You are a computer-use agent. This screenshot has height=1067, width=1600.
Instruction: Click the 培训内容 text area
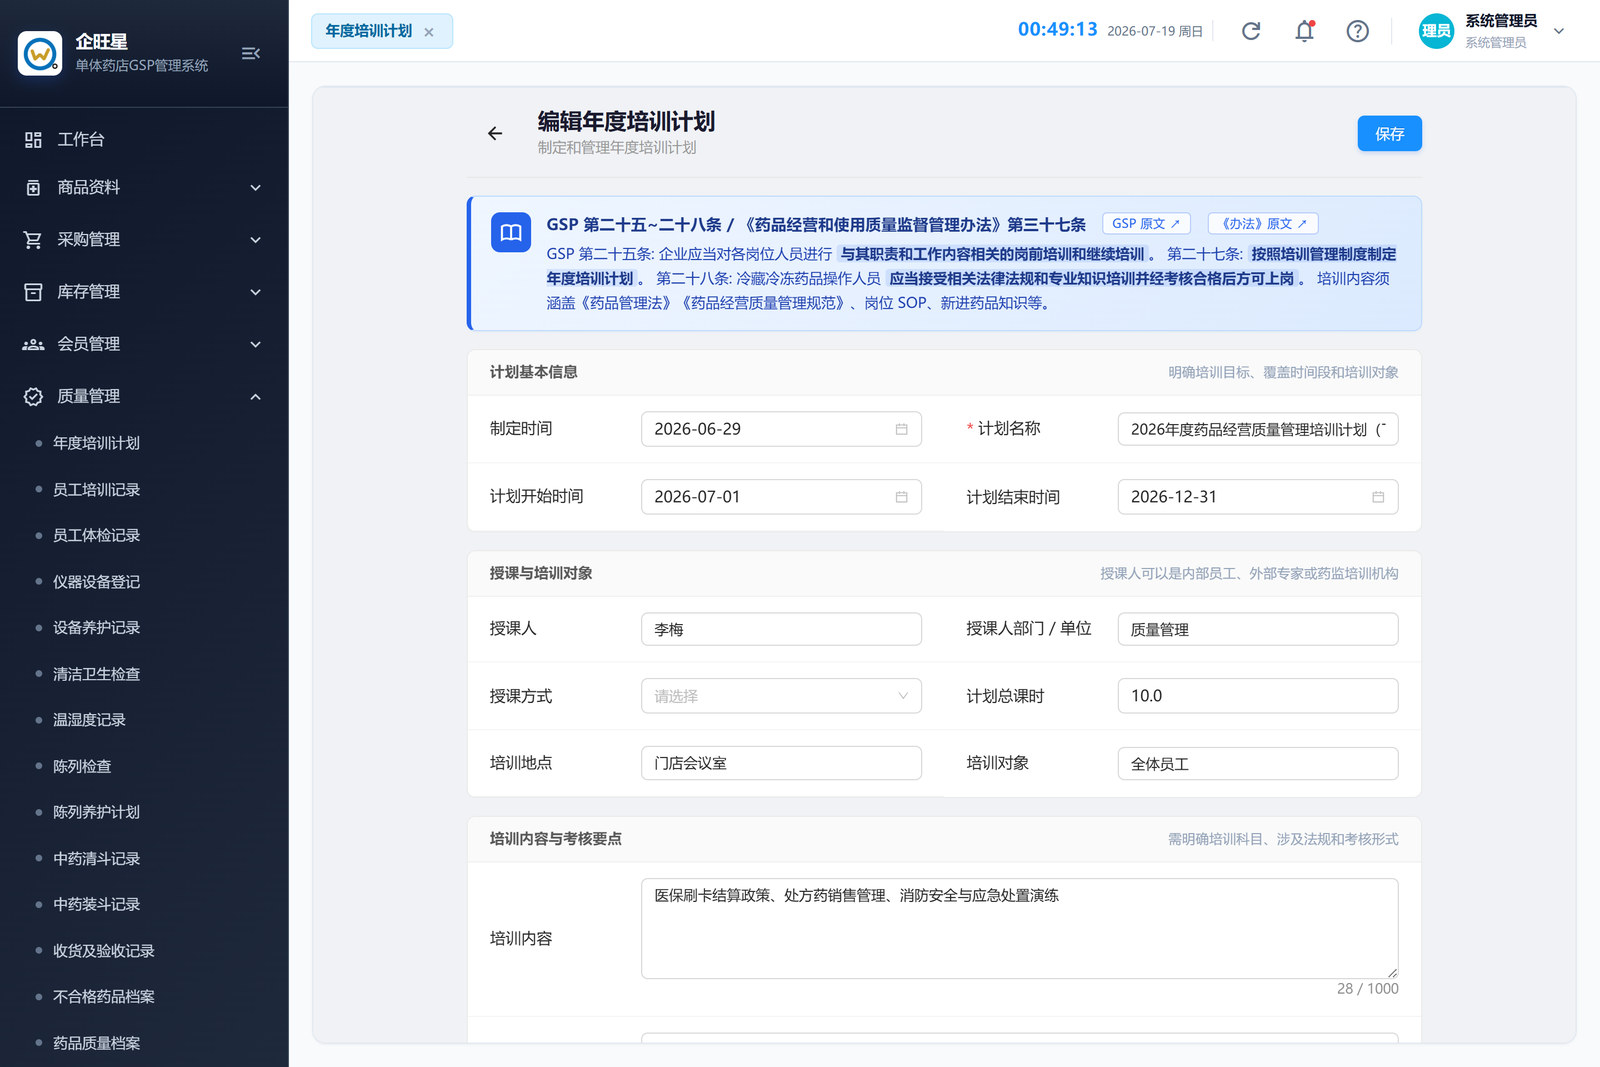coord(1019,928)
